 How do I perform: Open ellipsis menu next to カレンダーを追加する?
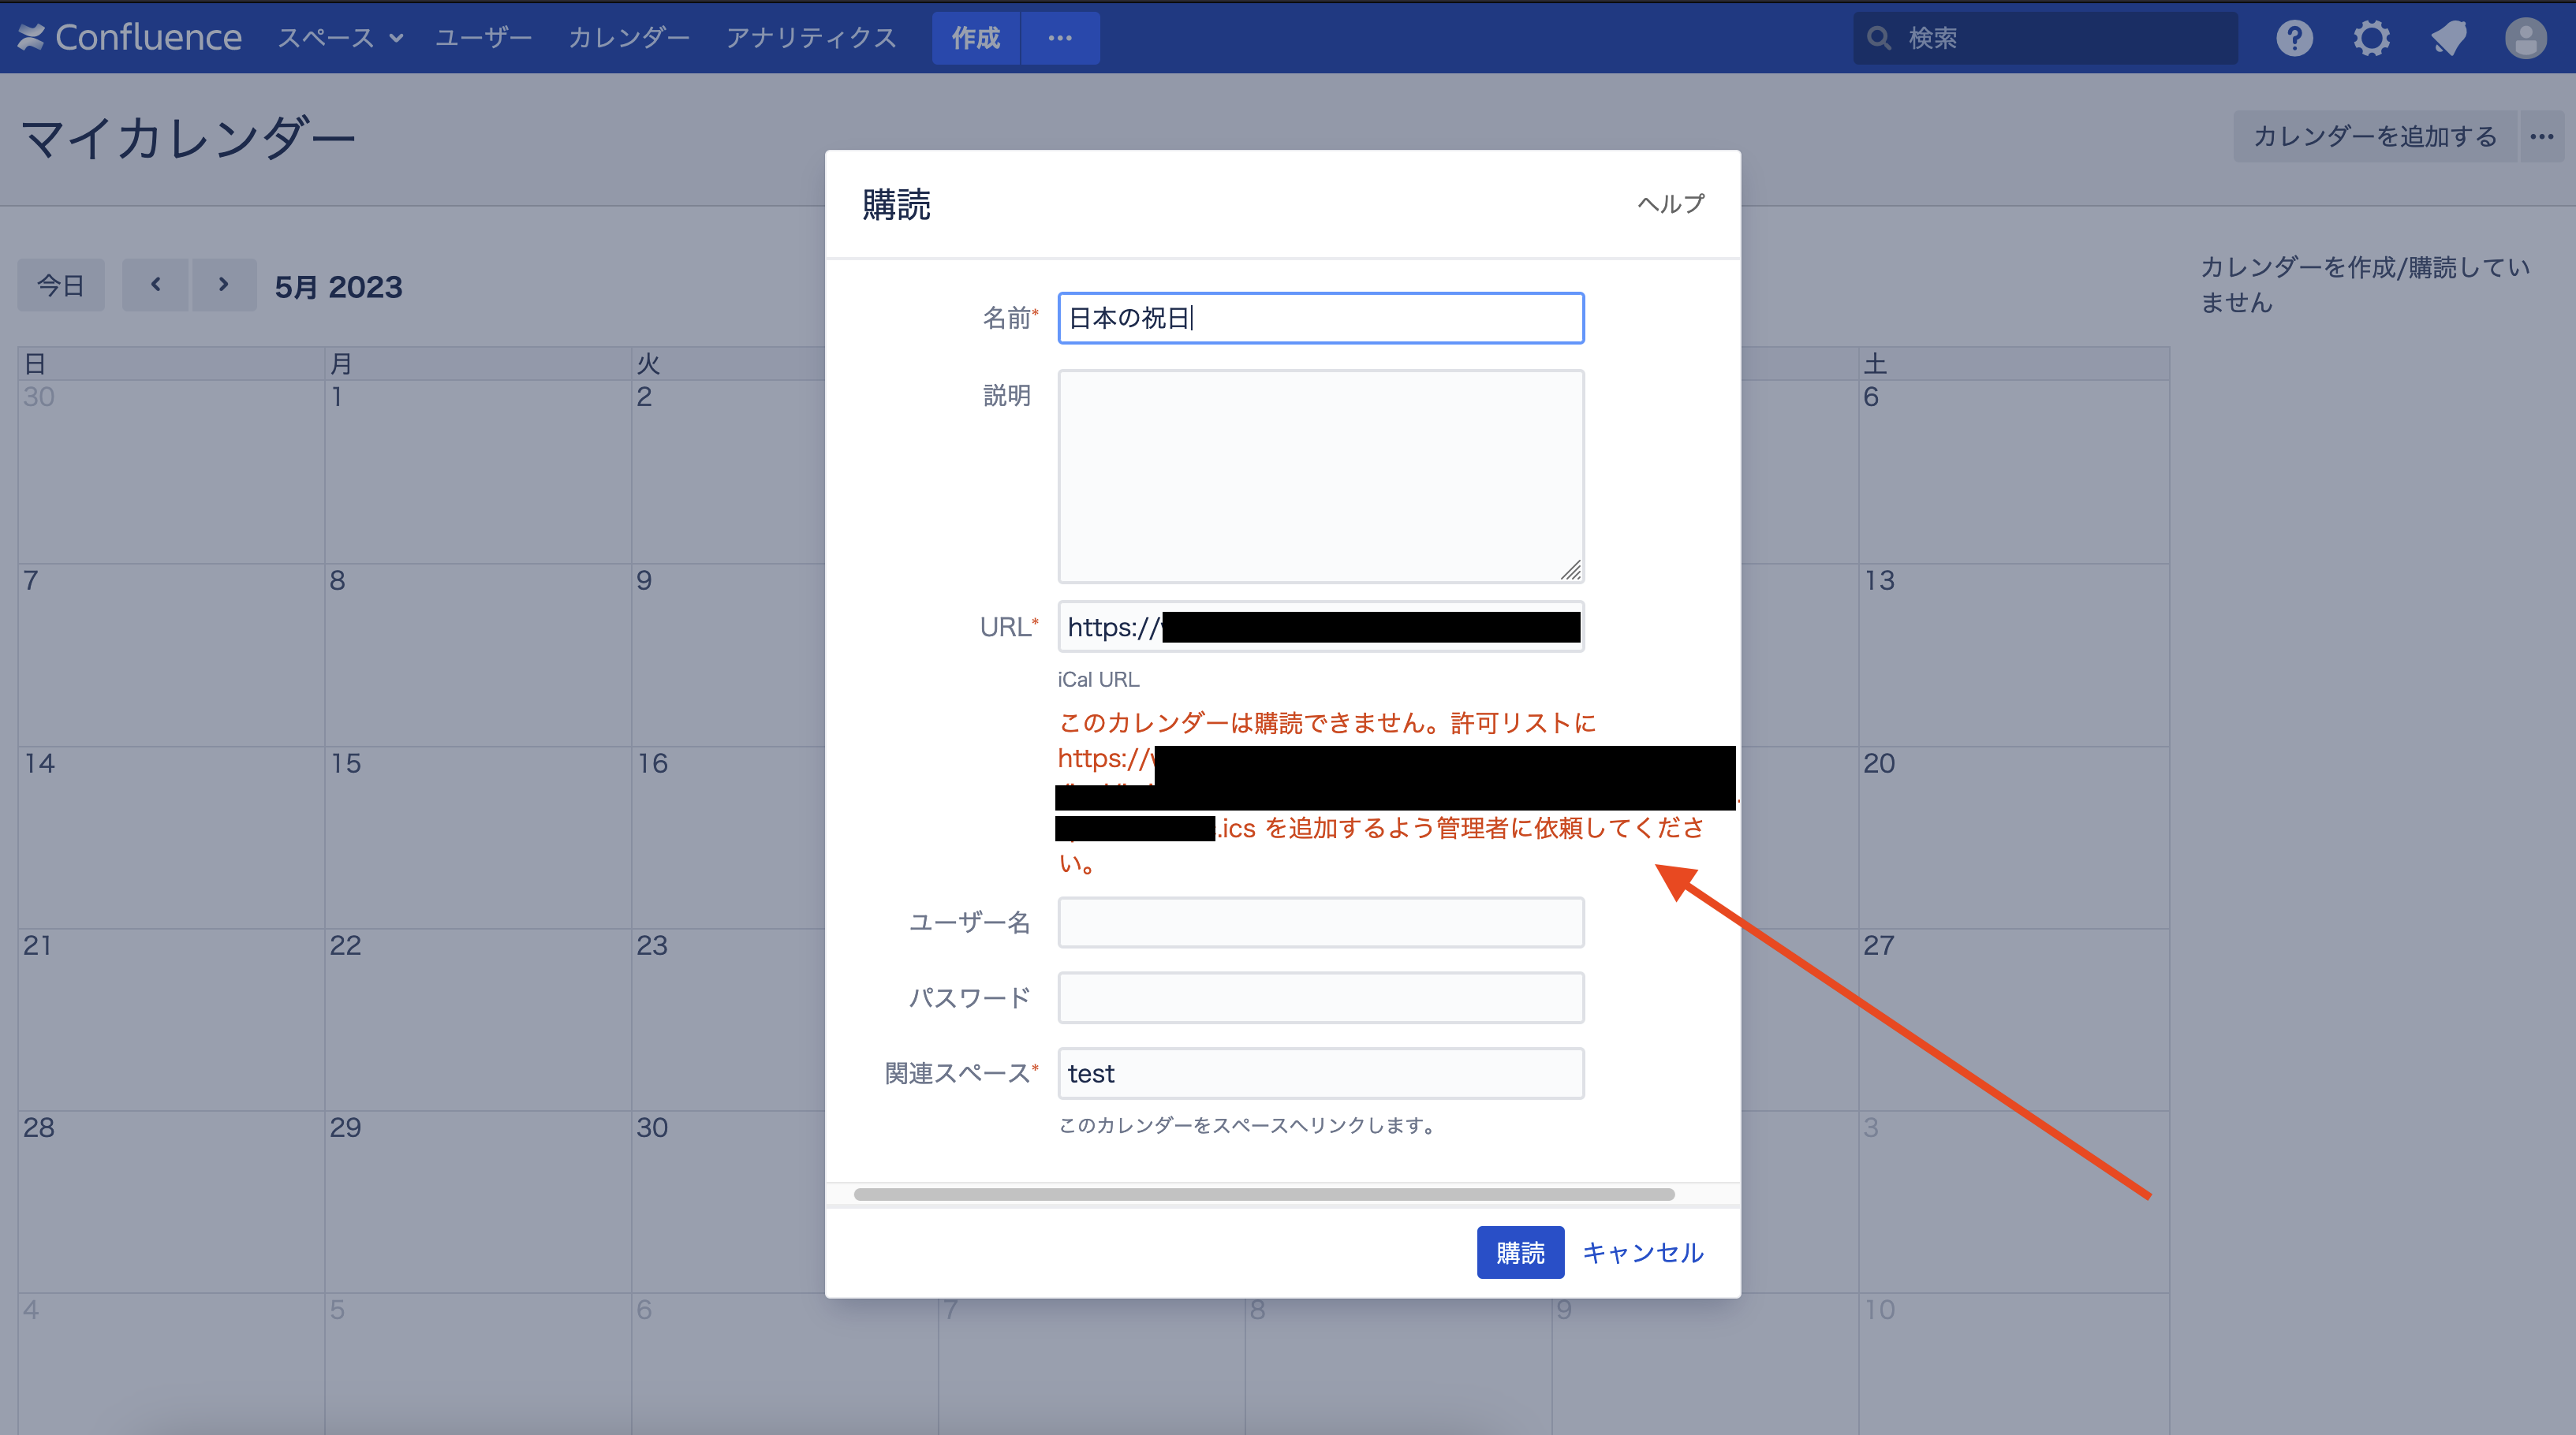(2541, 136)
